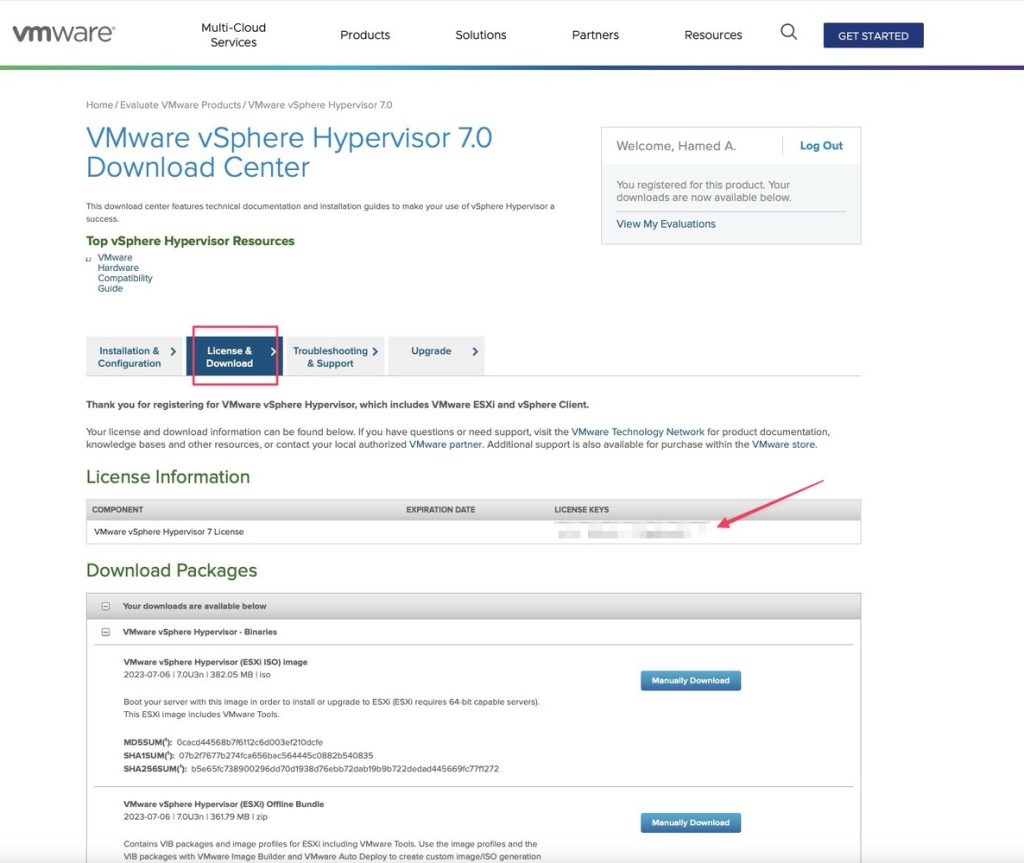
Task: Click 'Top vSphere Hypervisor Resources' heading
Action: click(190, 241)
